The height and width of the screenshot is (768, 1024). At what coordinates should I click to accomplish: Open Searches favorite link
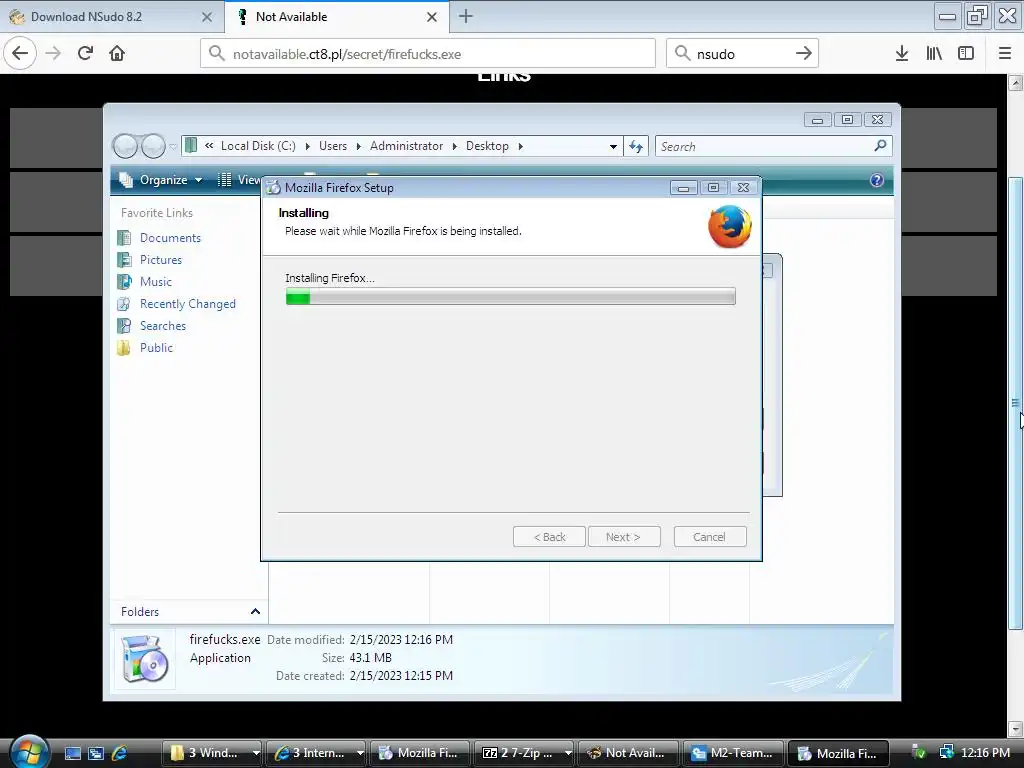[163, 326]
